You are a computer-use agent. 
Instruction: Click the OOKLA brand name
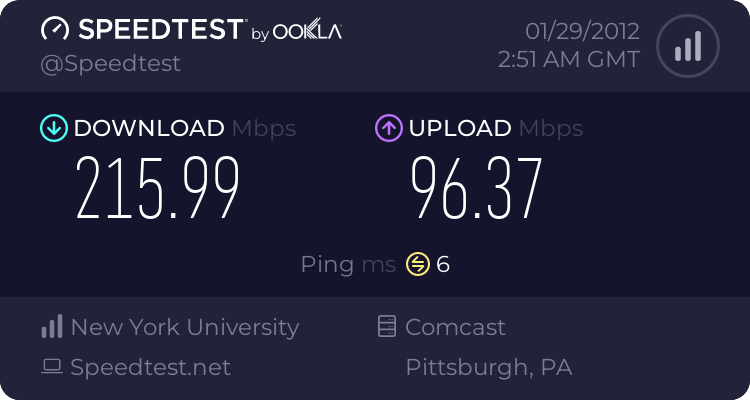tap(308, 32)
